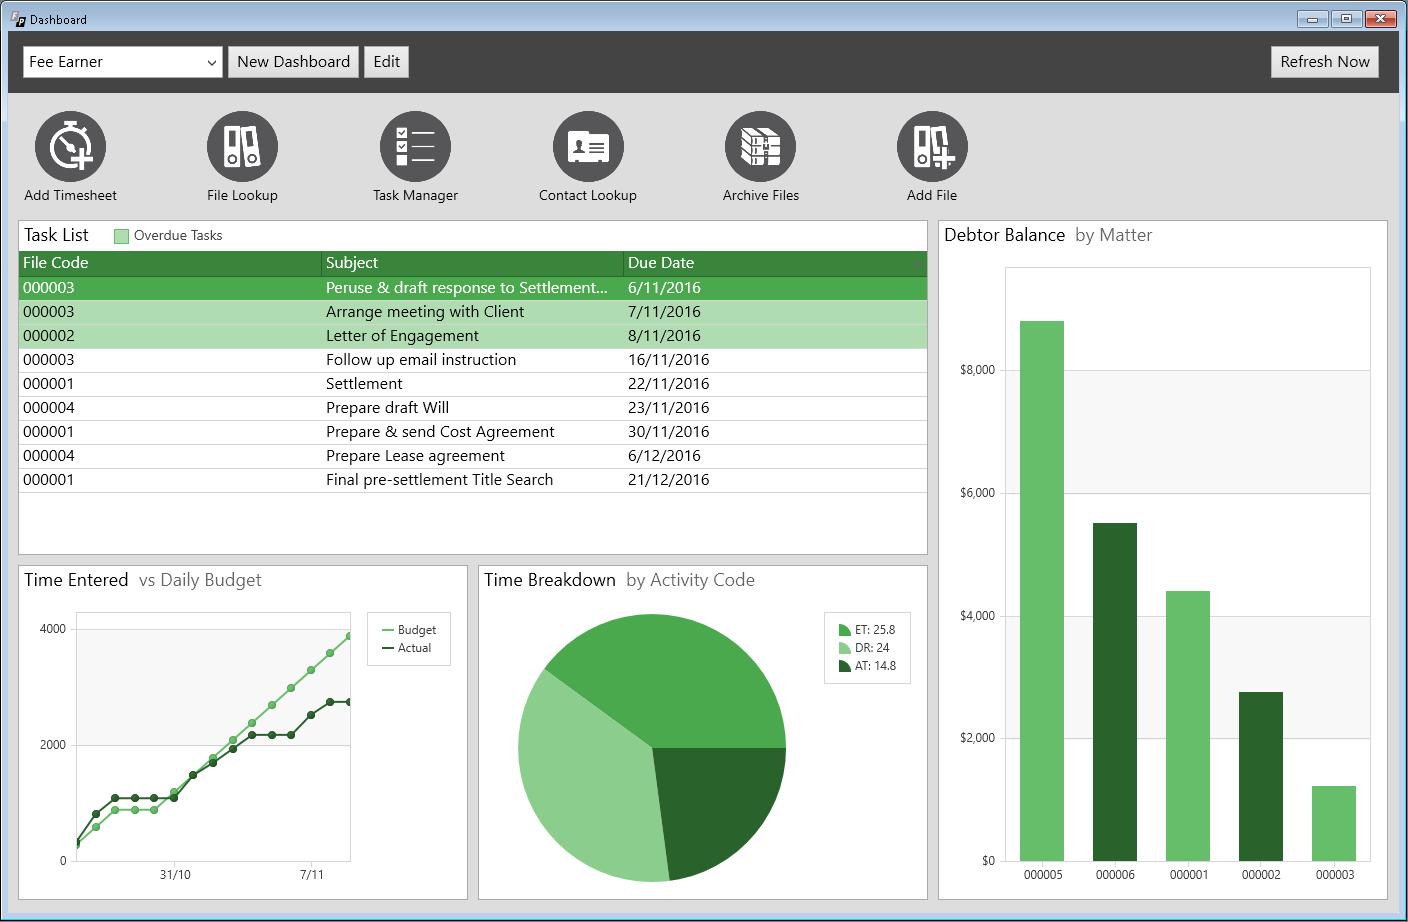The width and height of the screenshot is (1408, 922).
Task: Click the ET: 25.8 pie legend entry
Action: (x=867, y=630)
